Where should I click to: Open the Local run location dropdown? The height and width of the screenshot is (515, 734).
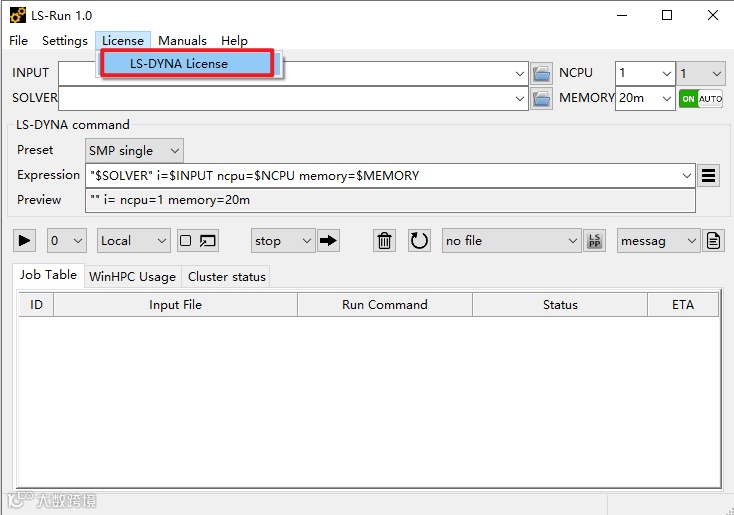[133, 241]
